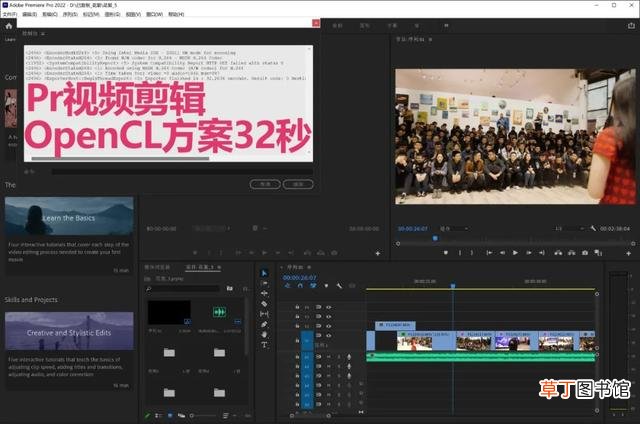This screenshot has width=640, height=424.
Task: Click left button below the export log
Action: click(x=265, y=184)
